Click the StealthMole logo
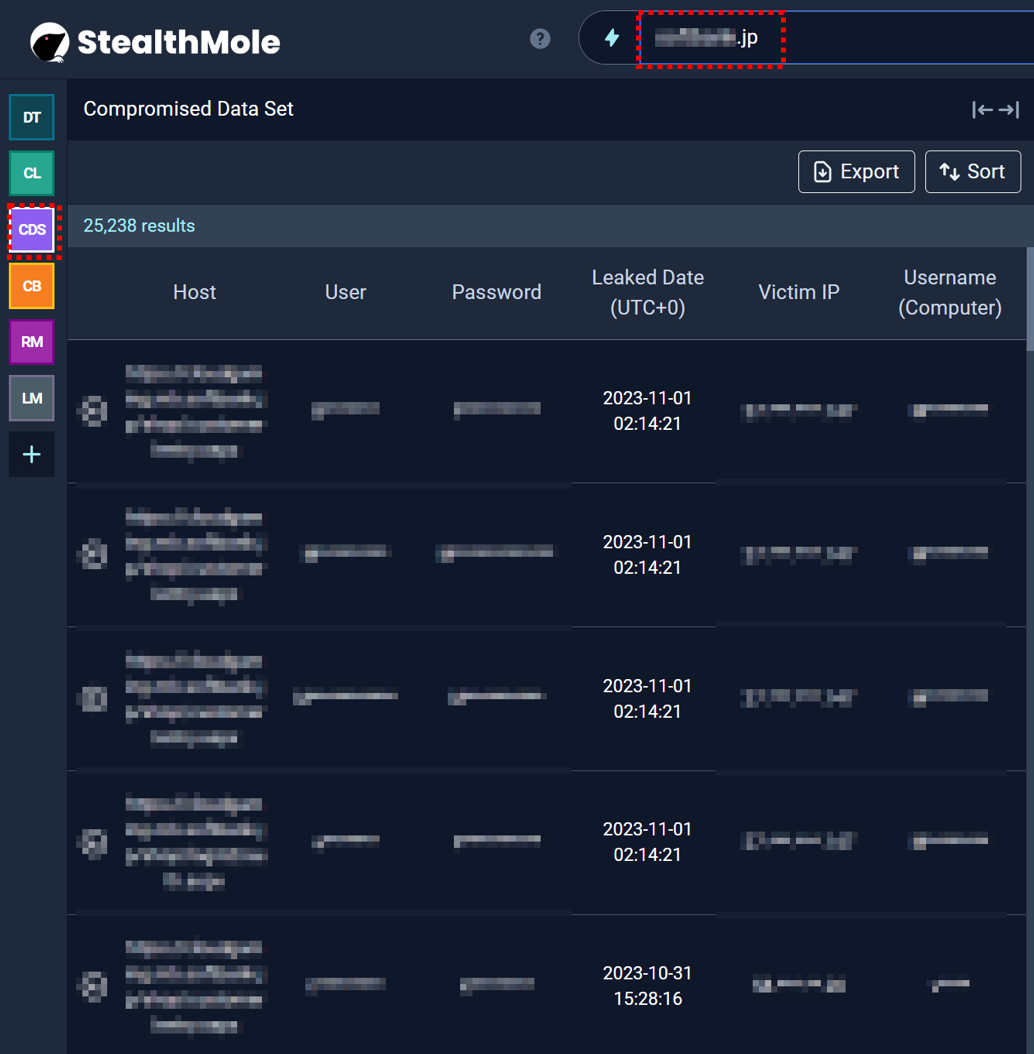 [155, 42]
